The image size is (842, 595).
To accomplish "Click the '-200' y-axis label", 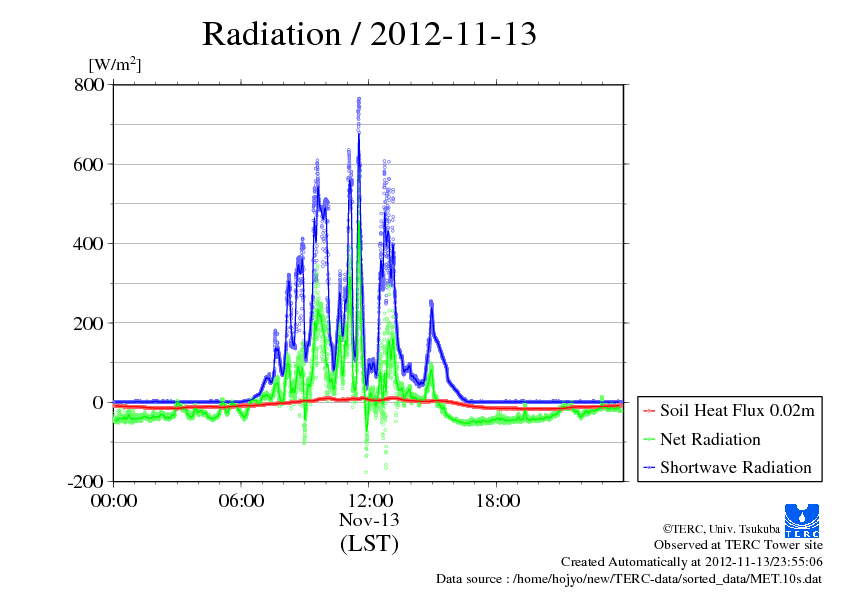I will point(85,481).
